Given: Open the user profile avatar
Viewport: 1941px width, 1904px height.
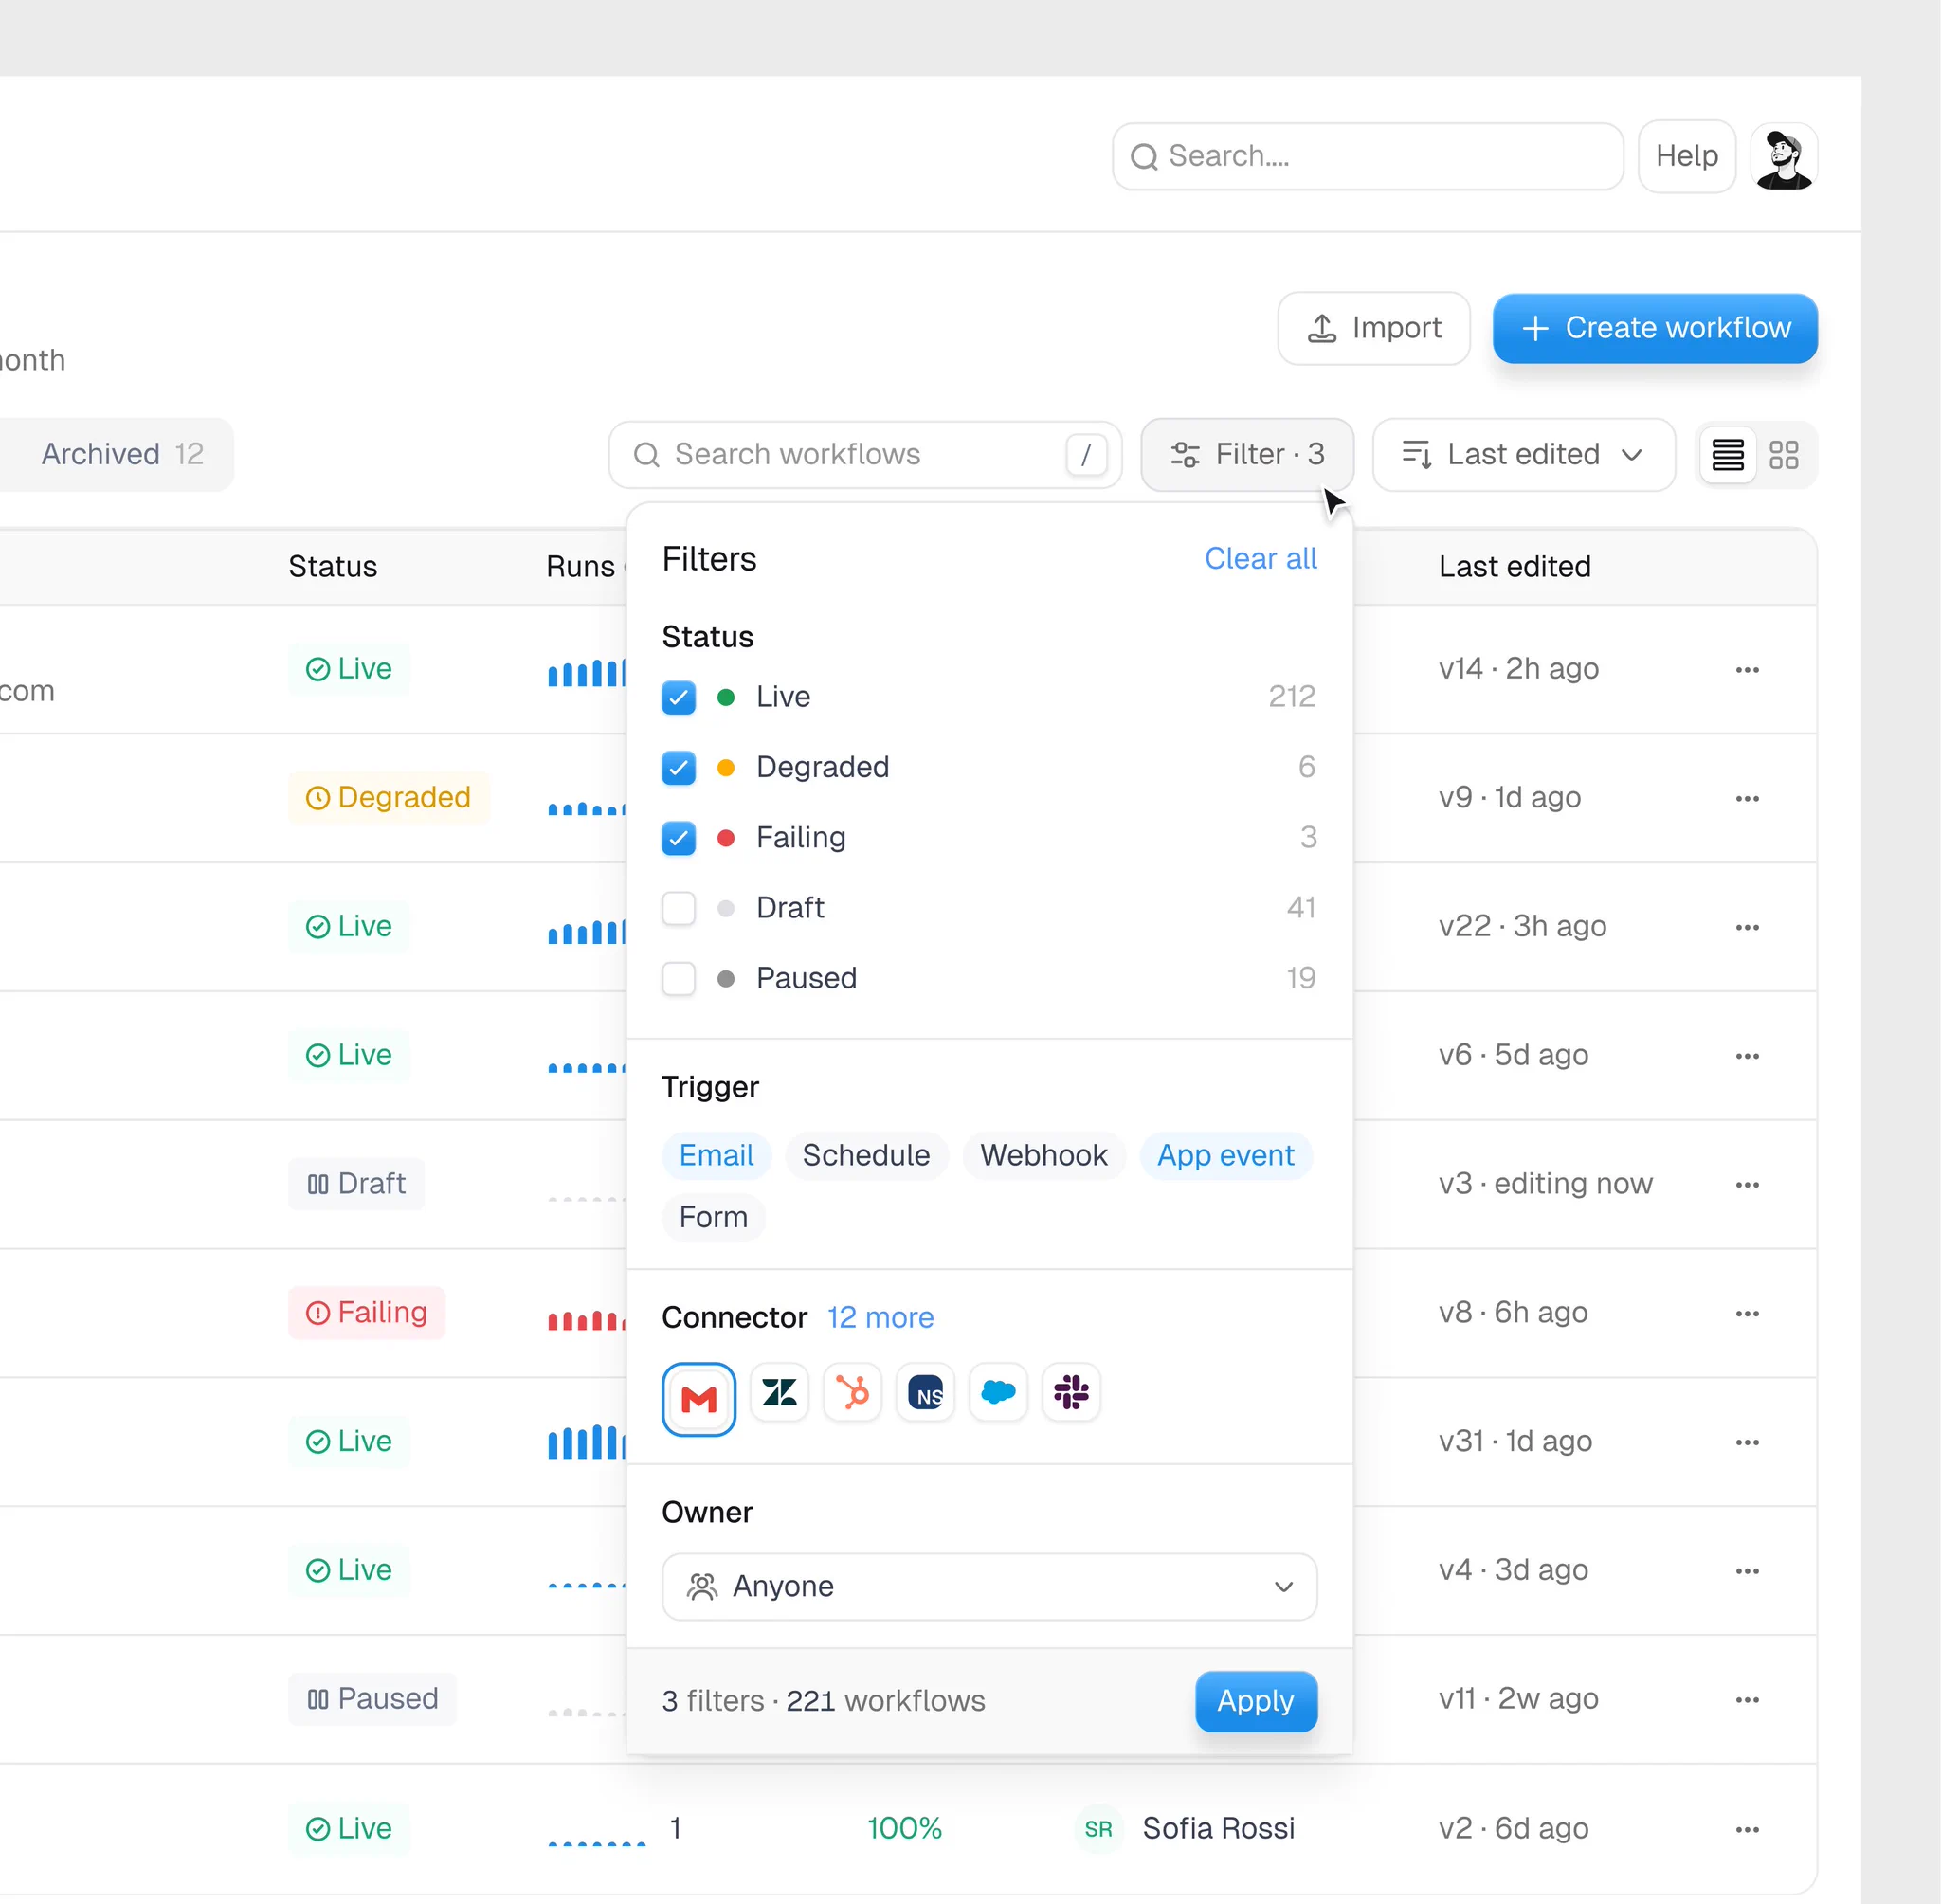Looking at the screenshot, I should (x=1784, y=157).
